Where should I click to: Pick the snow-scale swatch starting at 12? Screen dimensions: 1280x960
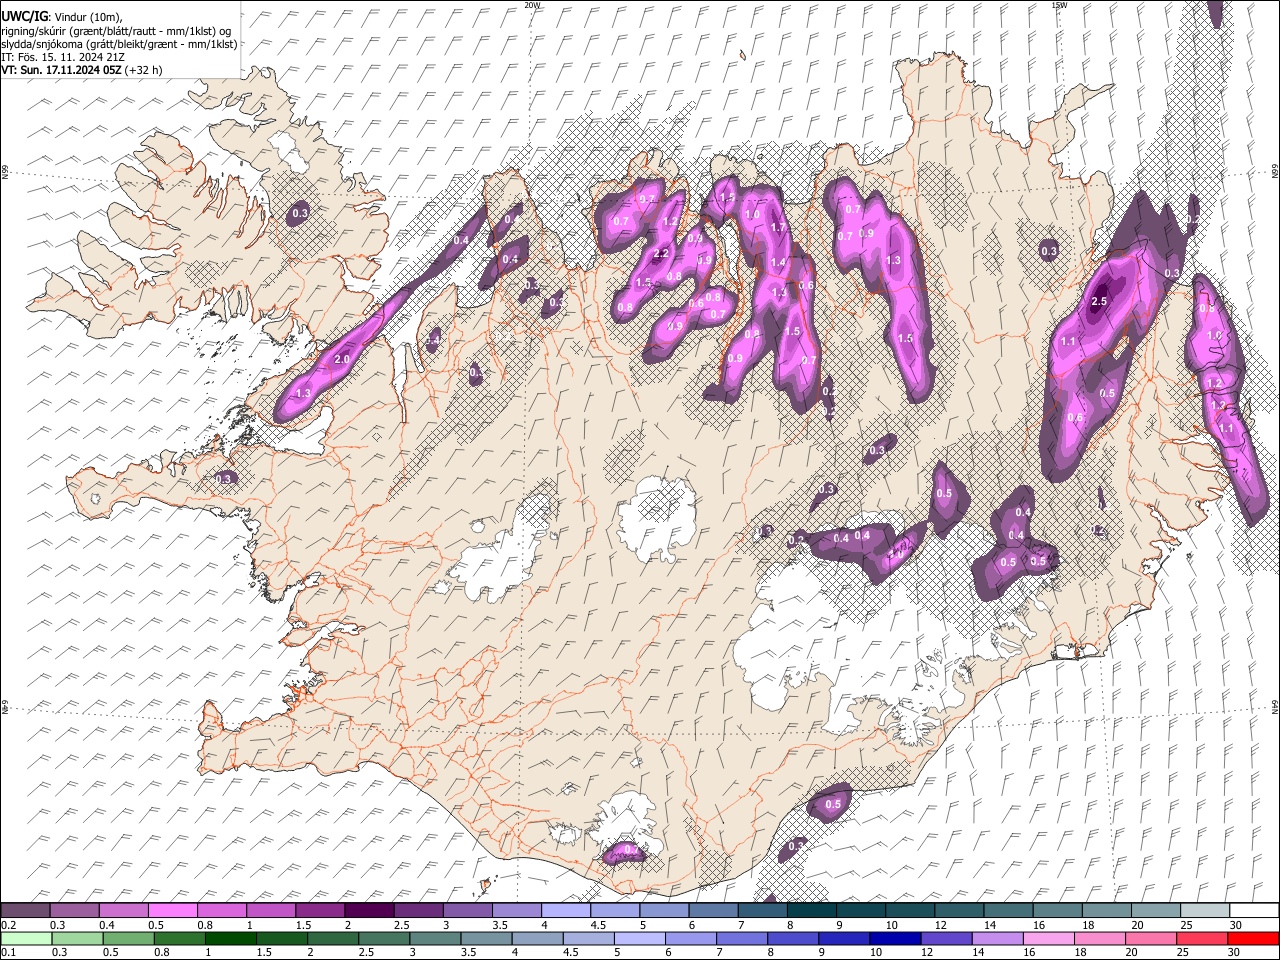959,910
